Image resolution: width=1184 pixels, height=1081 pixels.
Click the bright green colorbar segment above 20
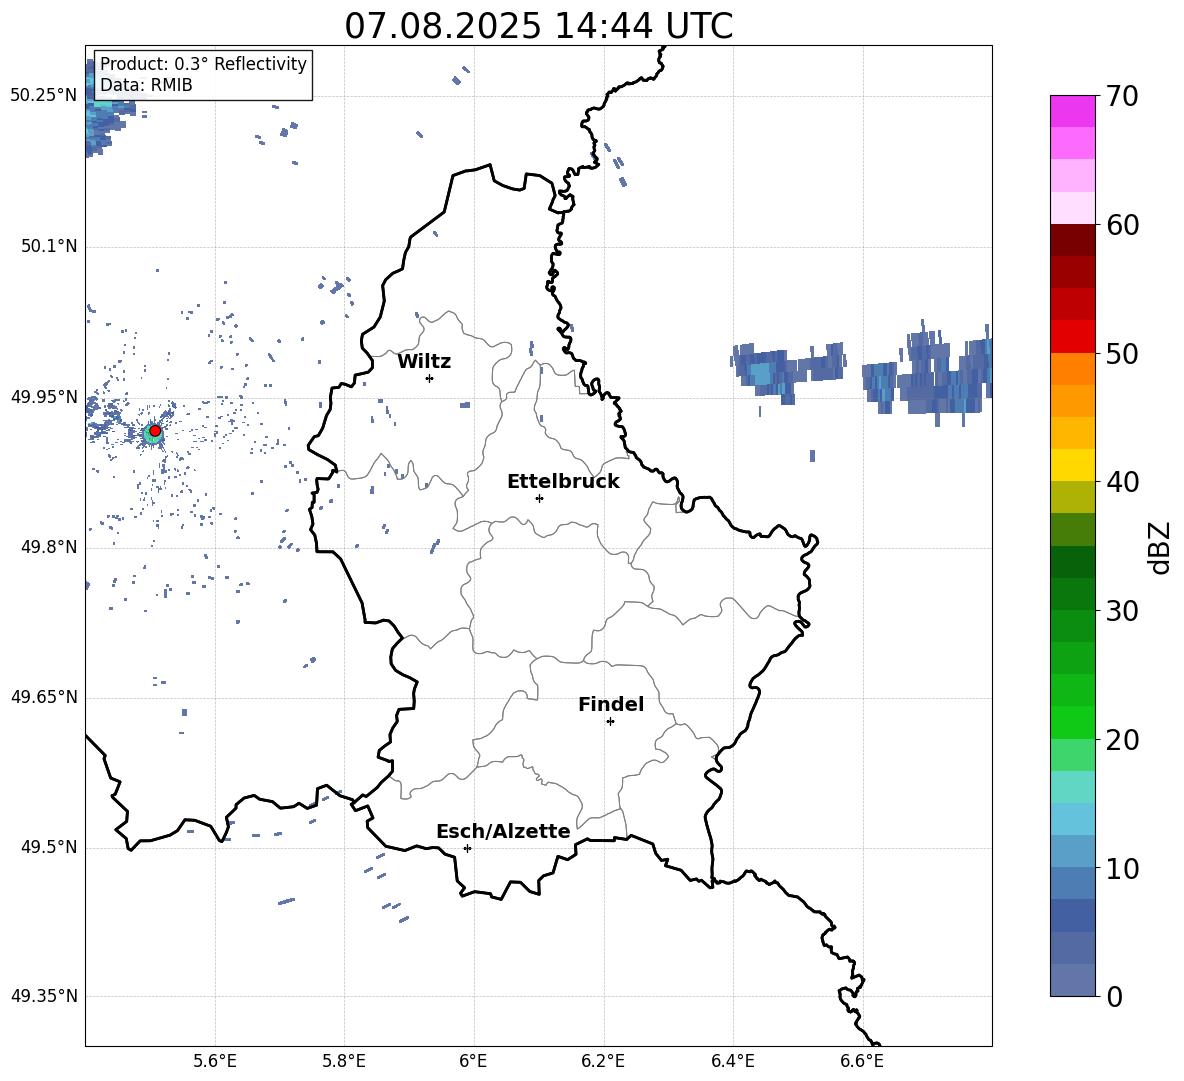point(1072,722)
